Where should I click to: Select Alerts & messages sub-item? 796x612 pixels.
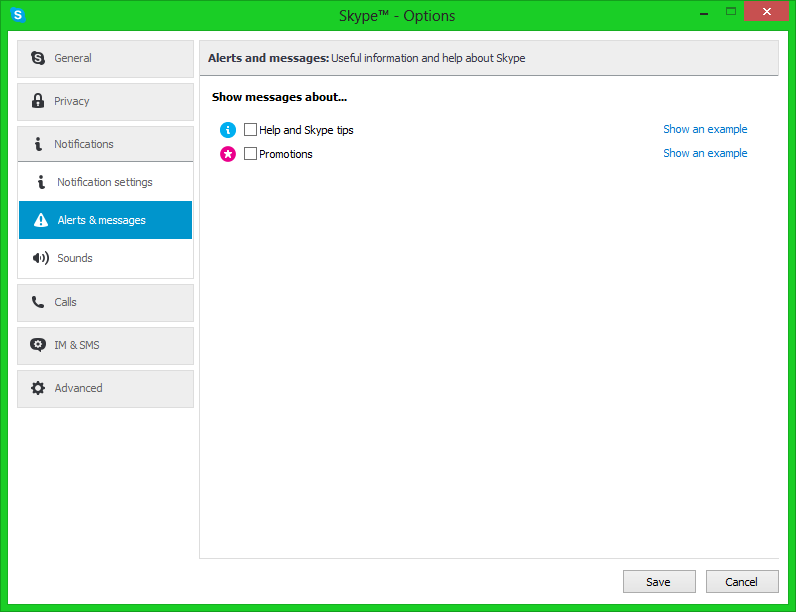tap(106, 220)
